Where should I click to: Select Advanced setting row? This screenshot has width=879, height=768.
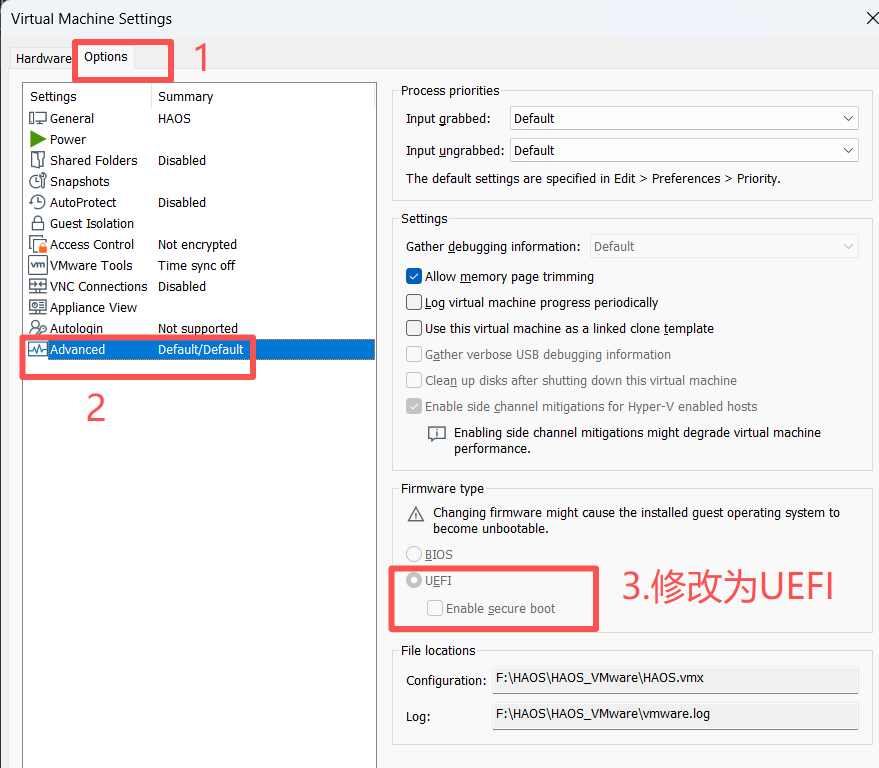tap(199, 349)
